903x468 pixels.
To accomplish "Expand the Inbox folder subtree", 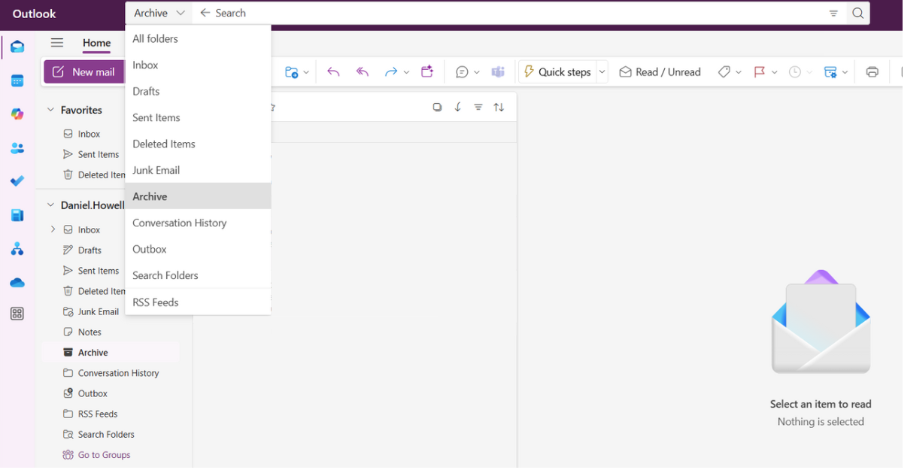I will click(52, 229).
